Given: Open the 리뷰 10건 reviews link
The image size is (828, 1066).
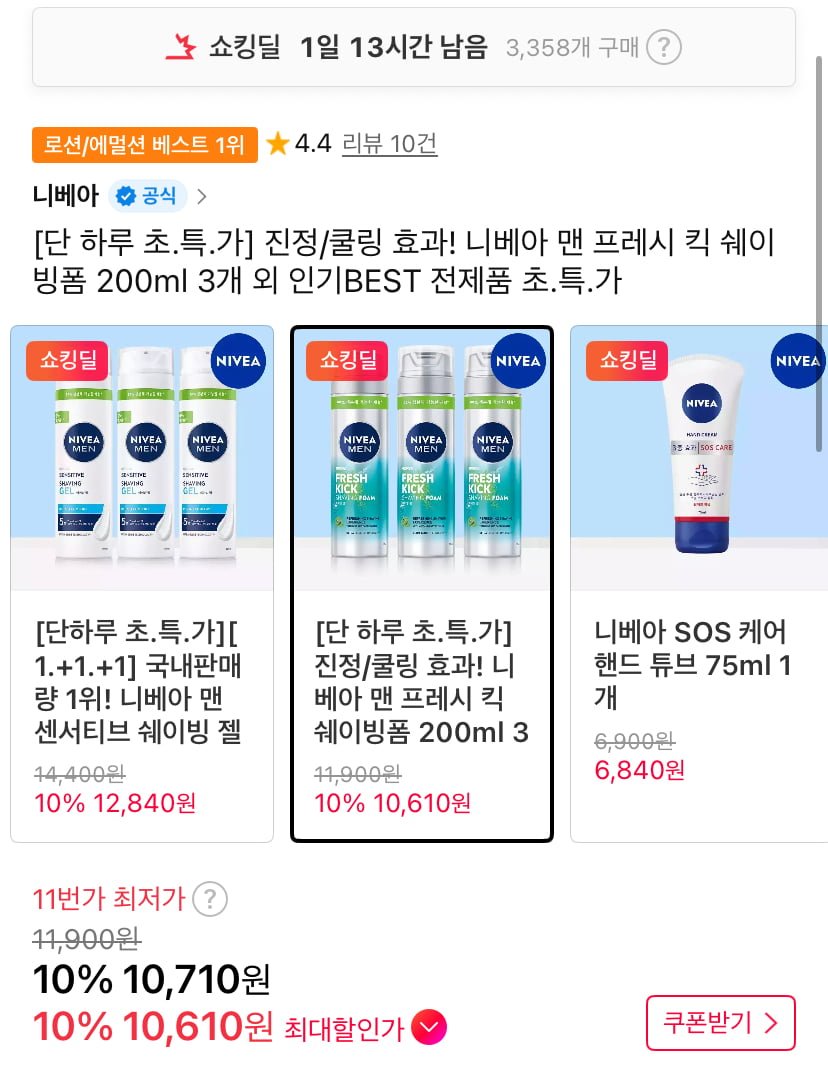Looking at the screenshot, I should [x=390, y=143].
